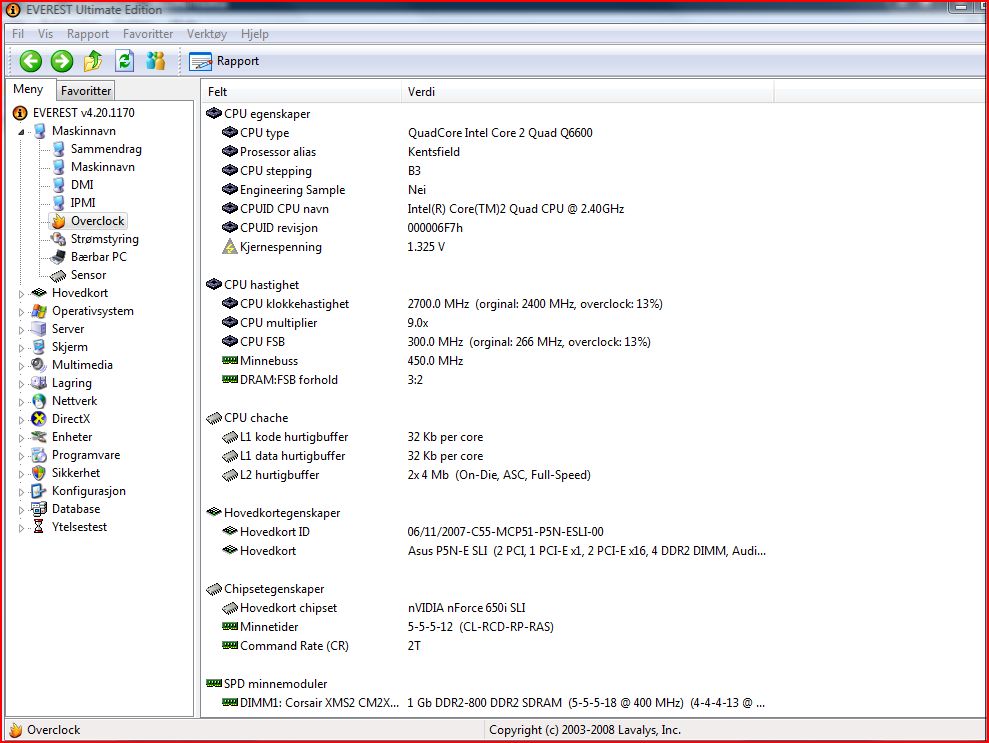Click the Multimedia speaker icon

[x=39, y=365]
